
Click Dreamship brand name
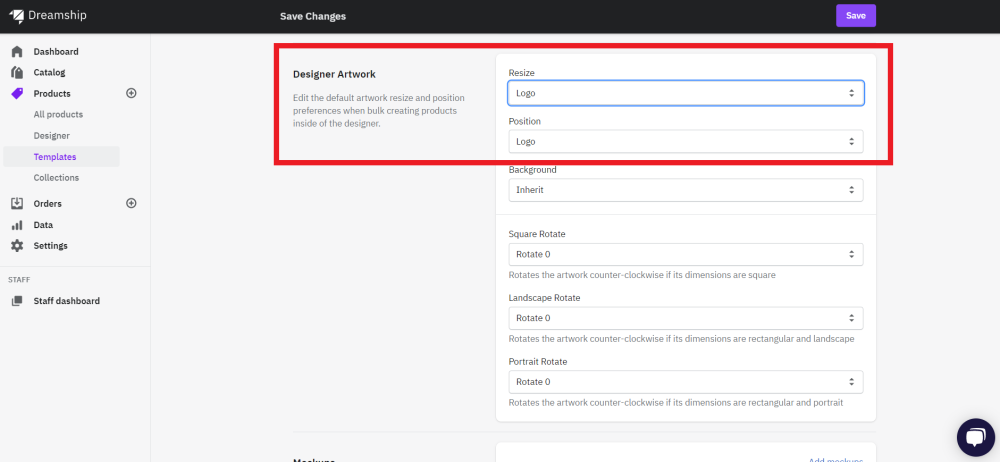tap(57, 16)
